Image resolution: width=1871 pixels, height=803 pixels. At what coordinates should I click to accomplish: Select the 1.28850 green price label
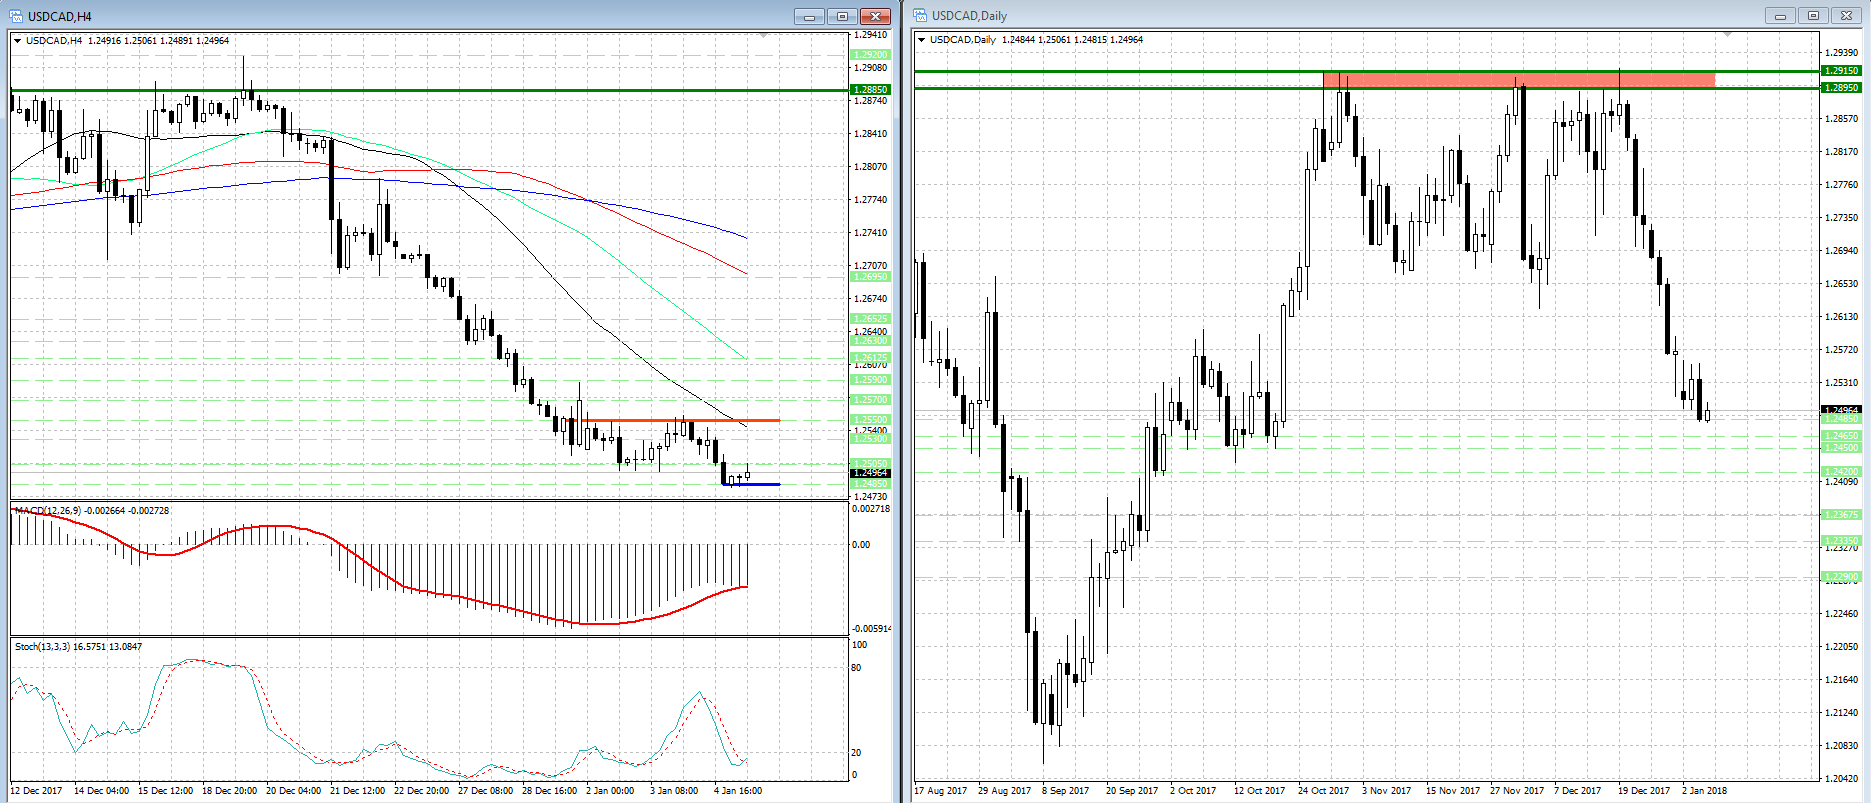869,90
